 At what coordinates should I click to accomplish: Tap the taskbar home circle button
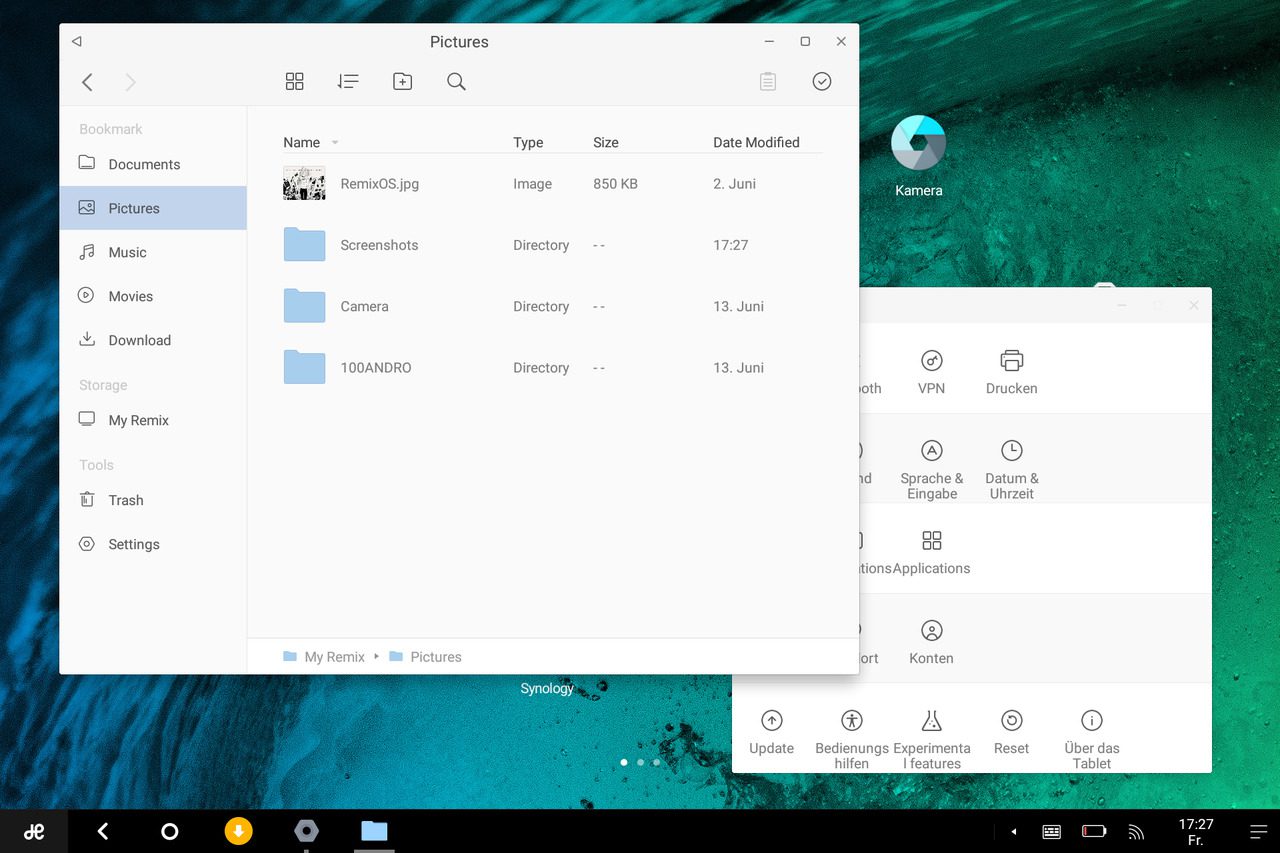point(170,831)
